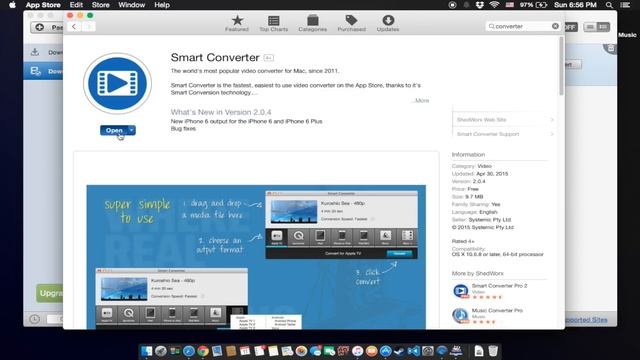This screenshot has height=360, width=640.
Task: Open Finder from the Dock
Action: [x=146, y=351]
